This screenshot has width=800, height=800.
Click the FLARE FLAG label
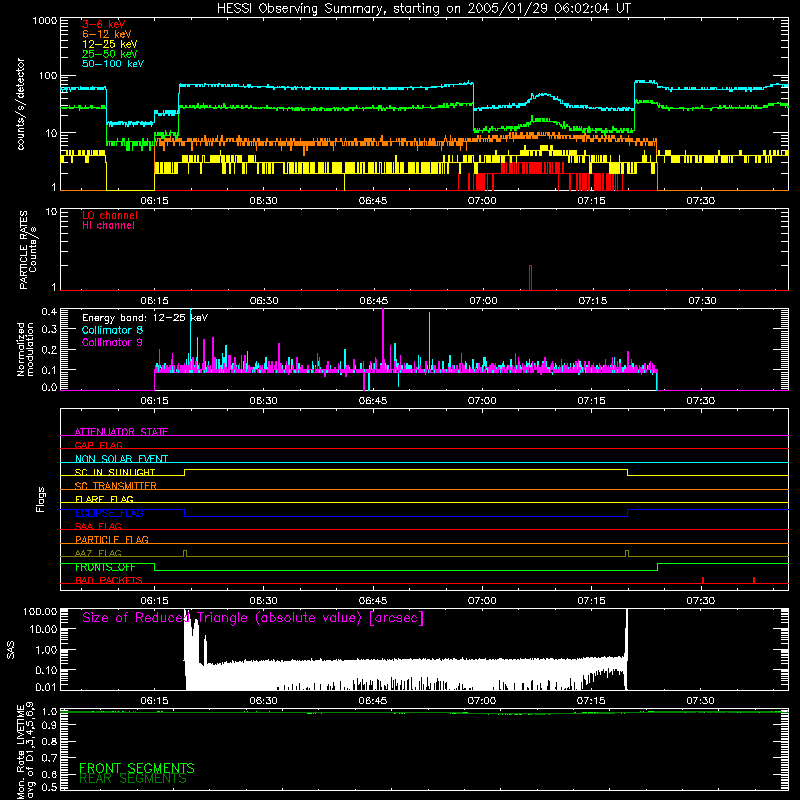(x=104, y=499)
